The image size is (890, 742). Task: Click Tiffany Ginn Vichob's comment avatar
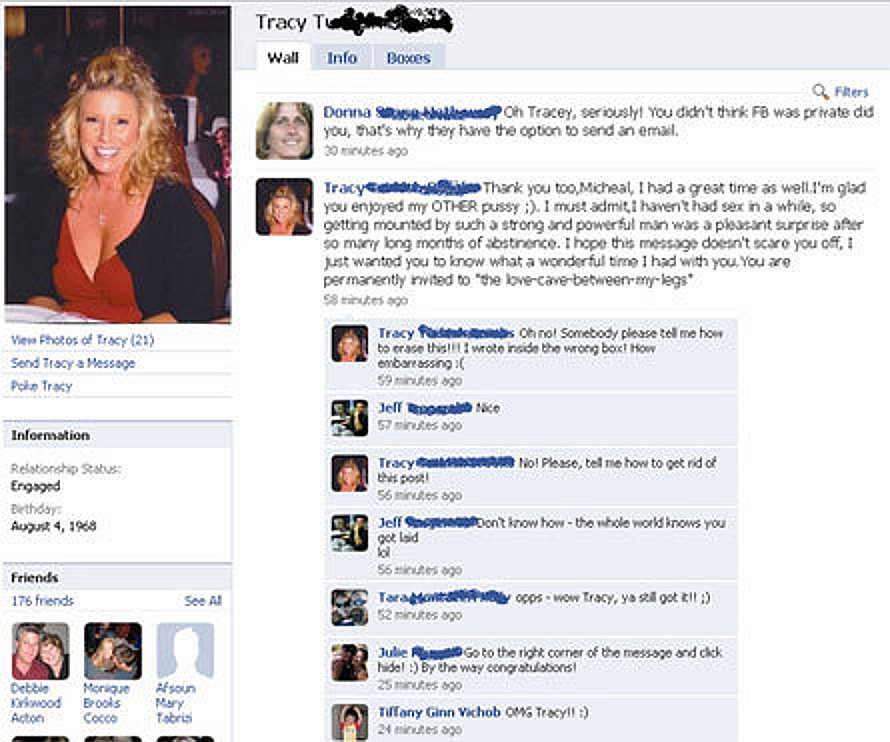350,722
